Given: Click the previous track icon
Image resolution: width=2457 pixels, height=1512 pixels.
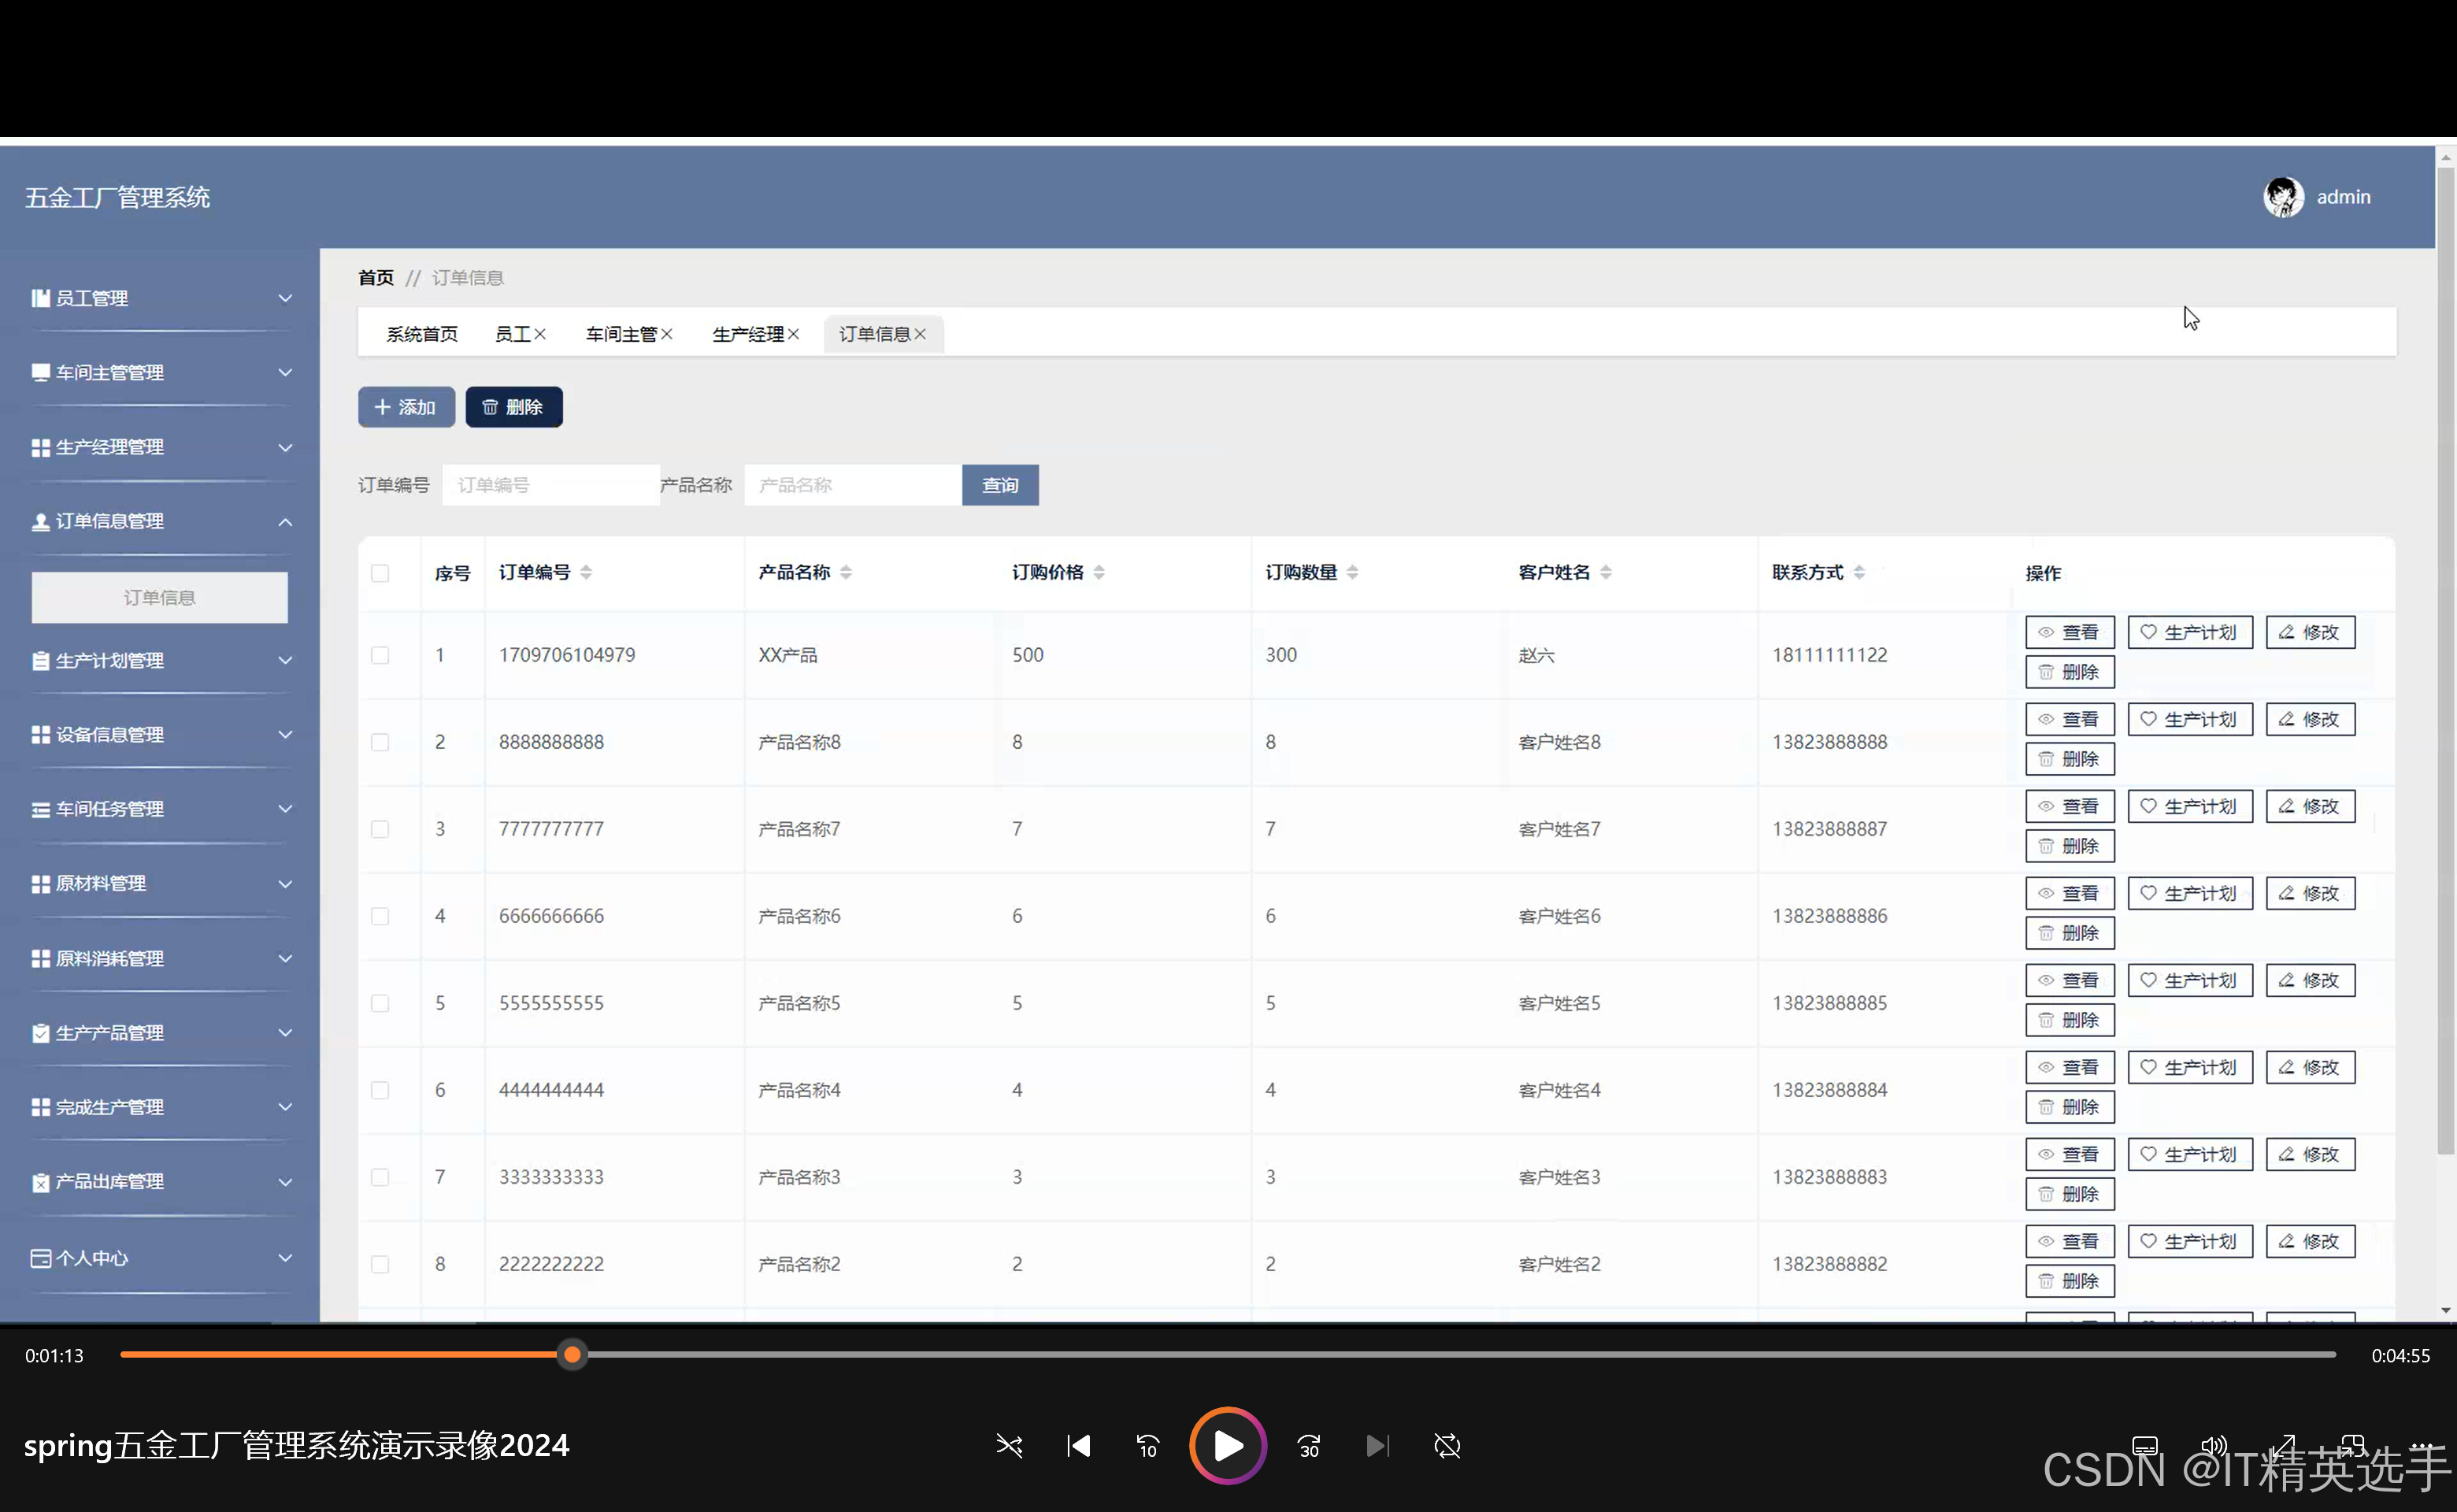Looking at the screenshot, I should tap(1078, 1446).
